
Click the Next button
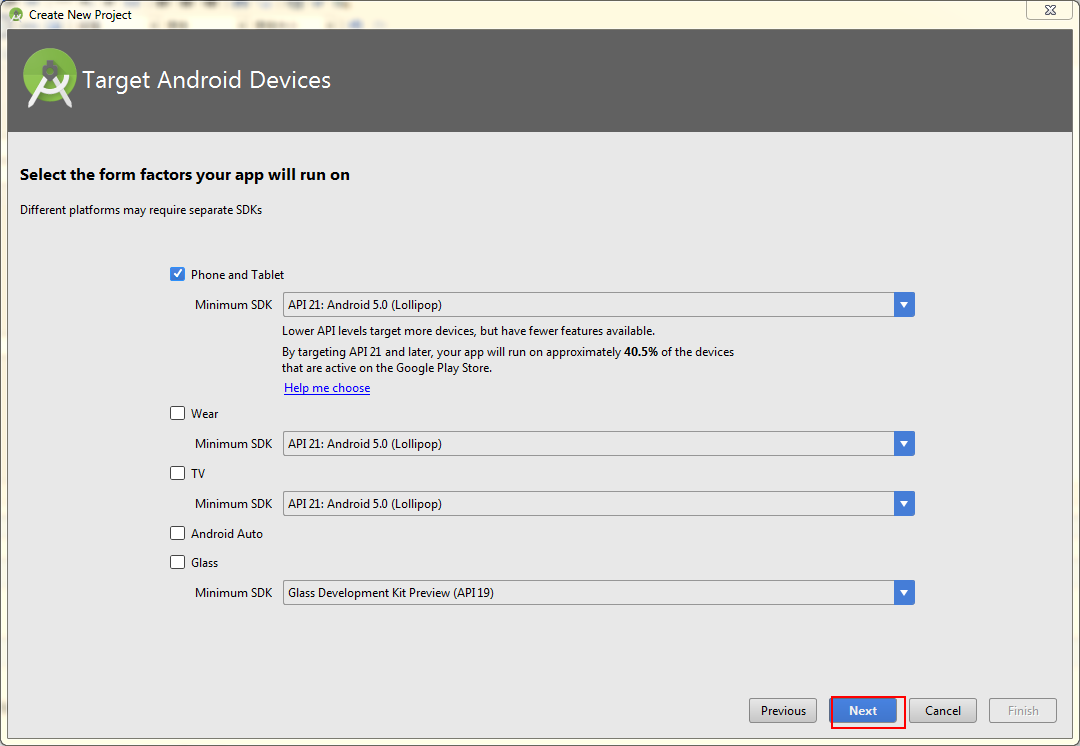pos(863,711)
